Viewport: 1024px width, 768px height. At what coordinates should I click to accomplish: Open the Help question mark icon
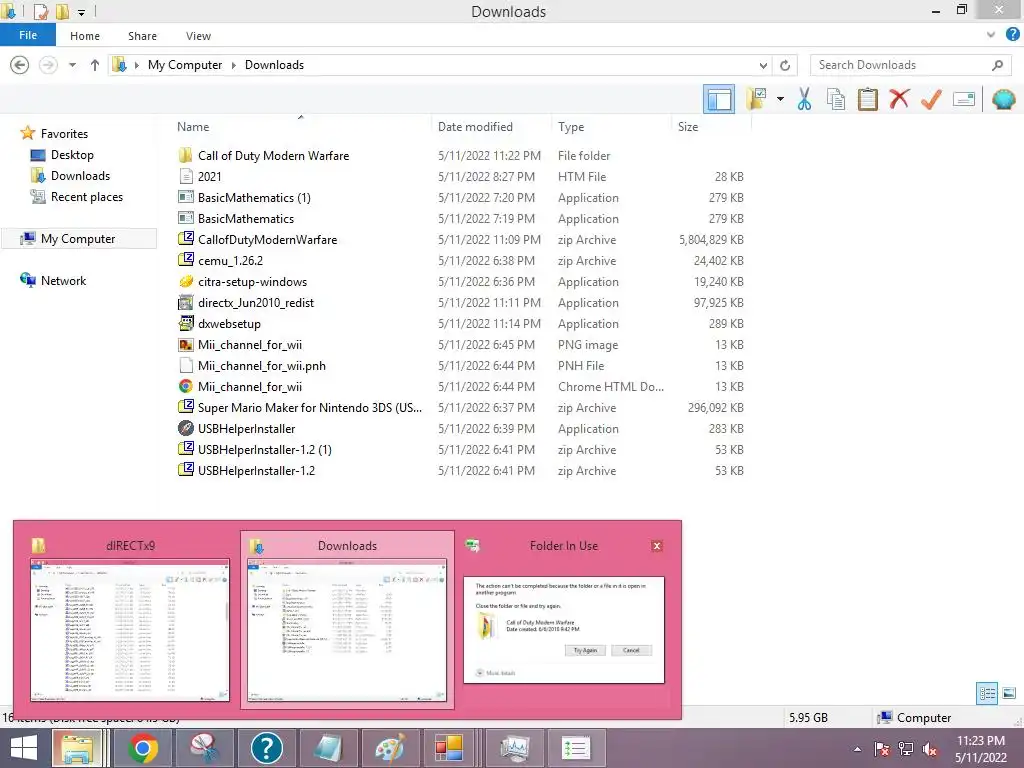(1013, 35)
